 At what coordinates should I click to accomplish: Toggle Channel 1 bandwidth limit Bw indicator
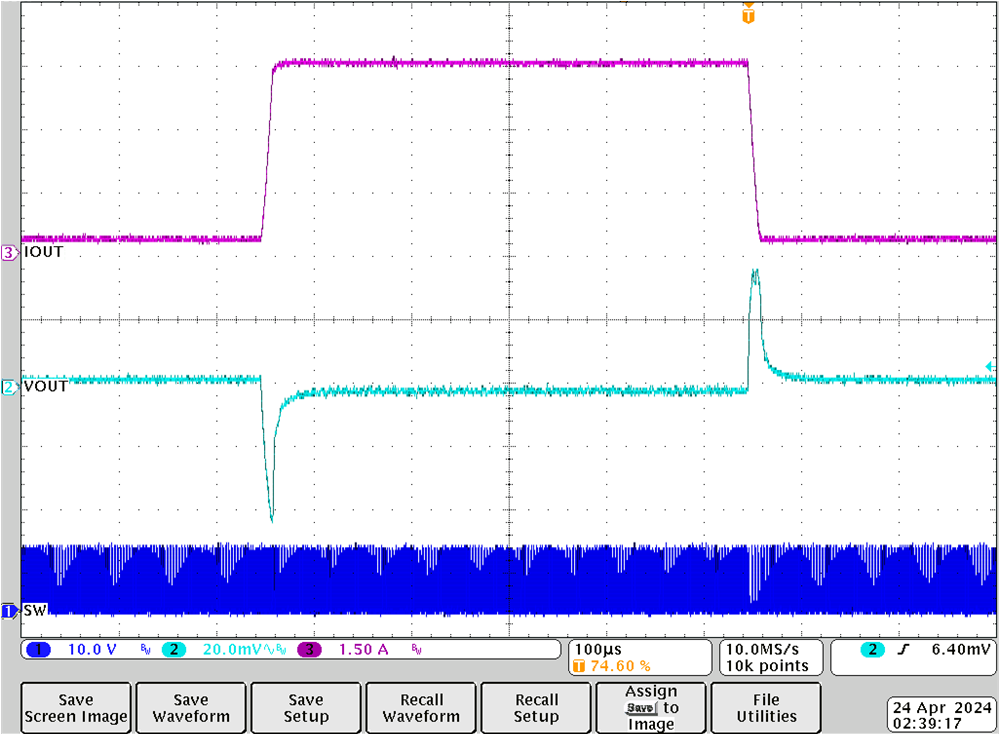144,650
